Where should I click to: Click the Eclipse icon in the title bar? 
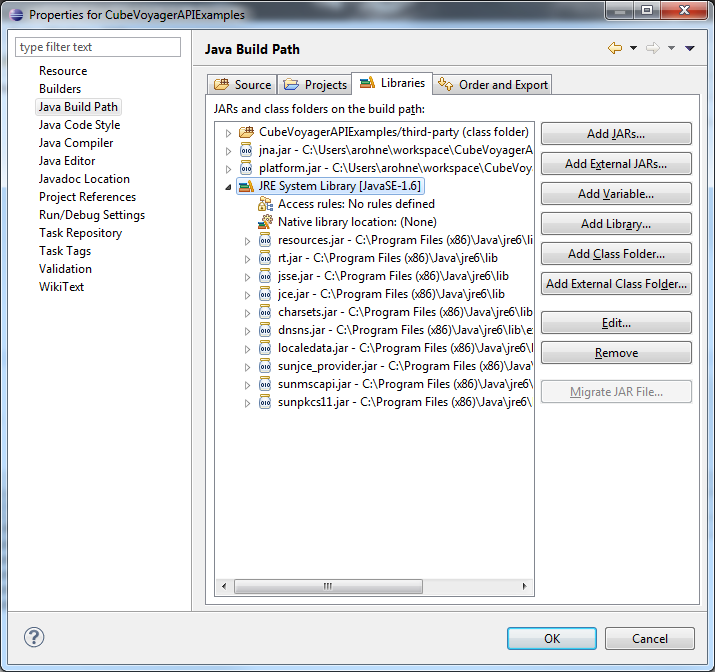pyautogui.click(x=16, y=15)
